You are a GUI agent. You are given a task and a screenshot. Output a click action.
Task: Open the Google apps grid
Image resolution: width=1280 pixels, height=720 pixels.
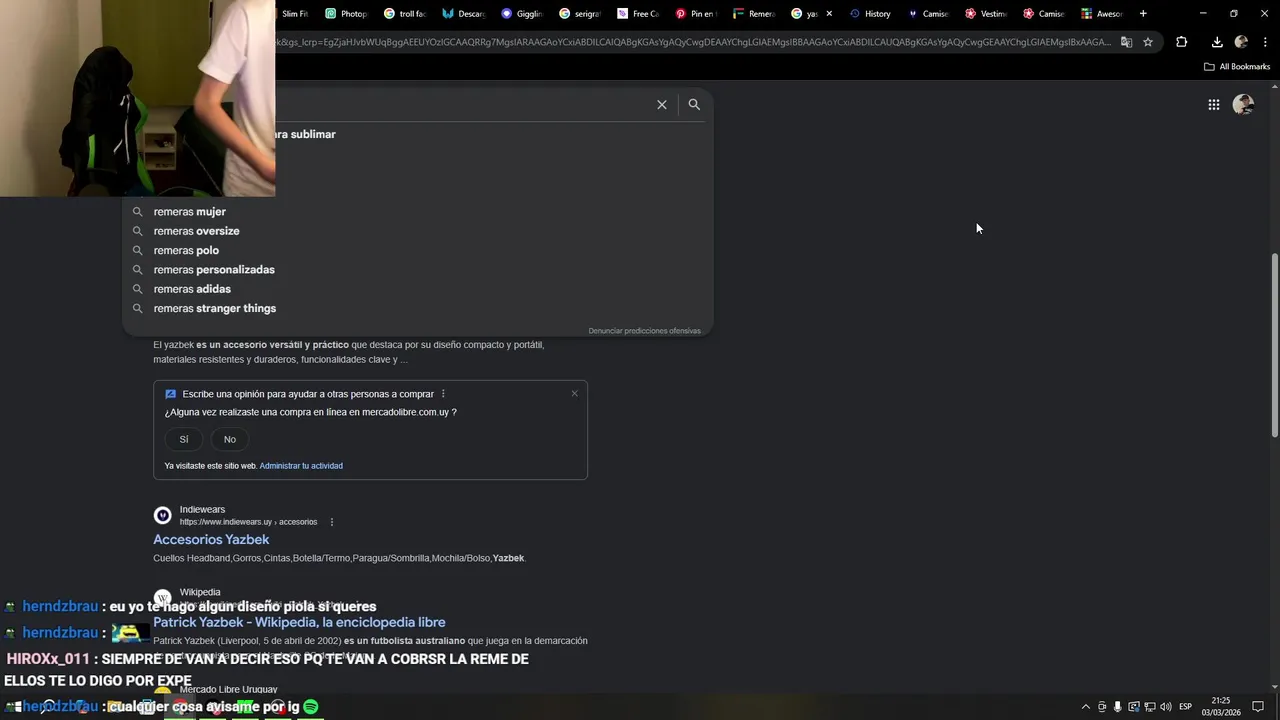click(x=1213, y=105)
